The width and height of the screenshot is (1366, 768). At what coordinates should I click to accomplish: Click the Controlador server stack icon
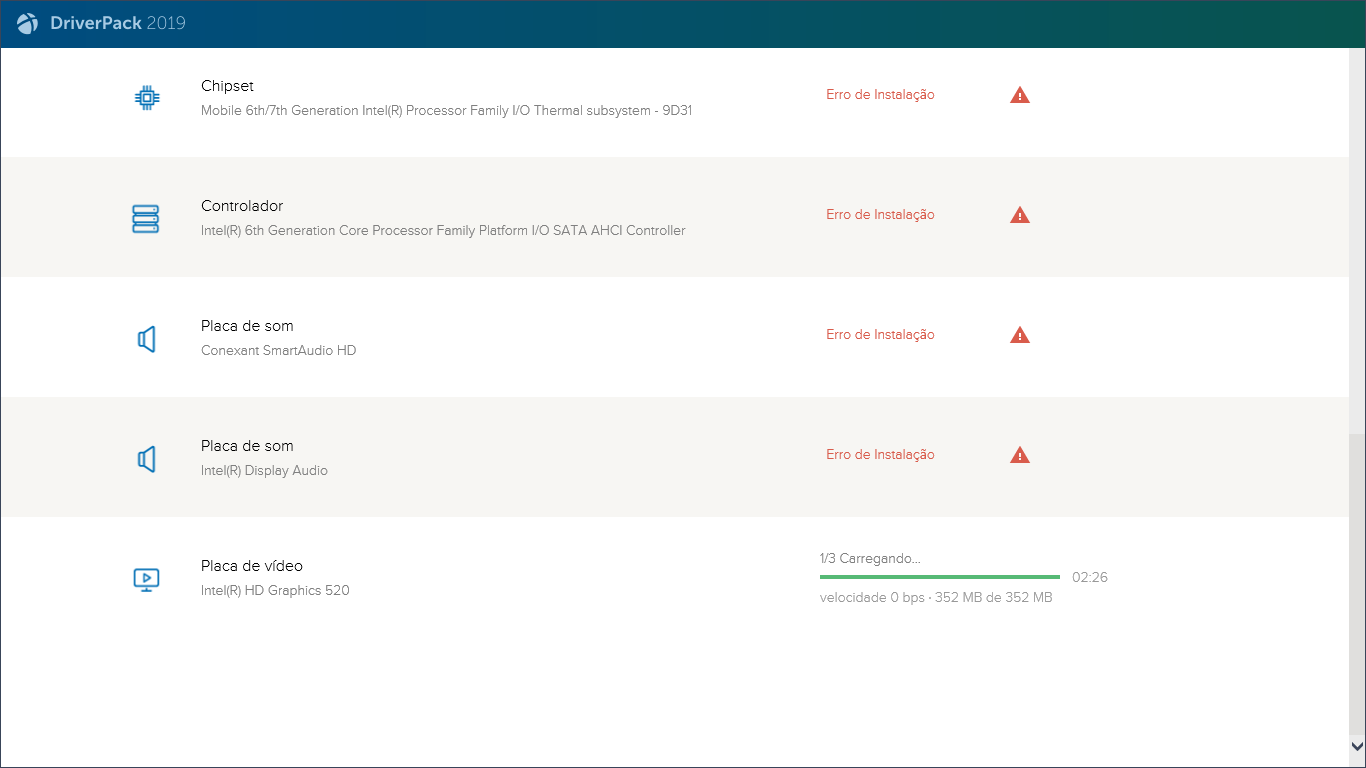pyautogui.click(x=146, y=219)
